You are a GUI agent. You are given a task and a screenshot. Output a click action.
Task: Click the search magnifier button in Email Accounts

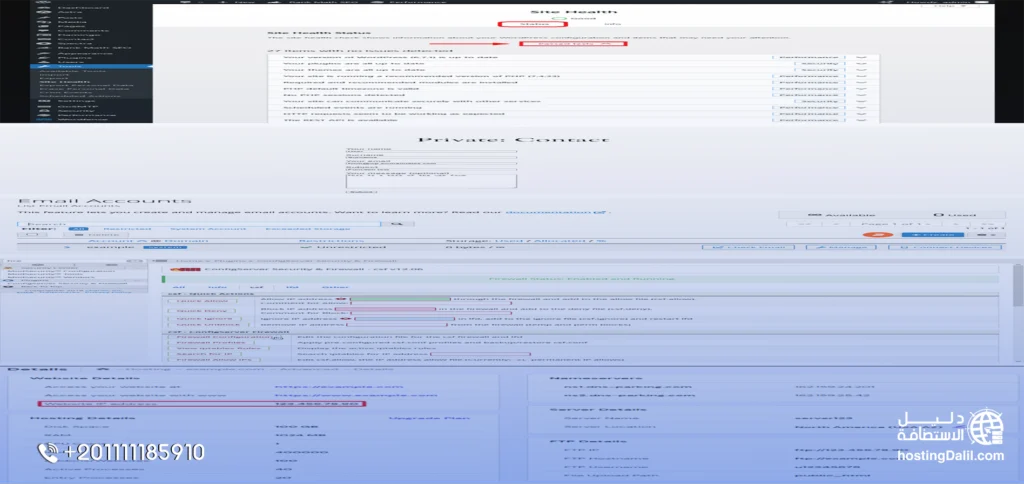coord(397,224)
